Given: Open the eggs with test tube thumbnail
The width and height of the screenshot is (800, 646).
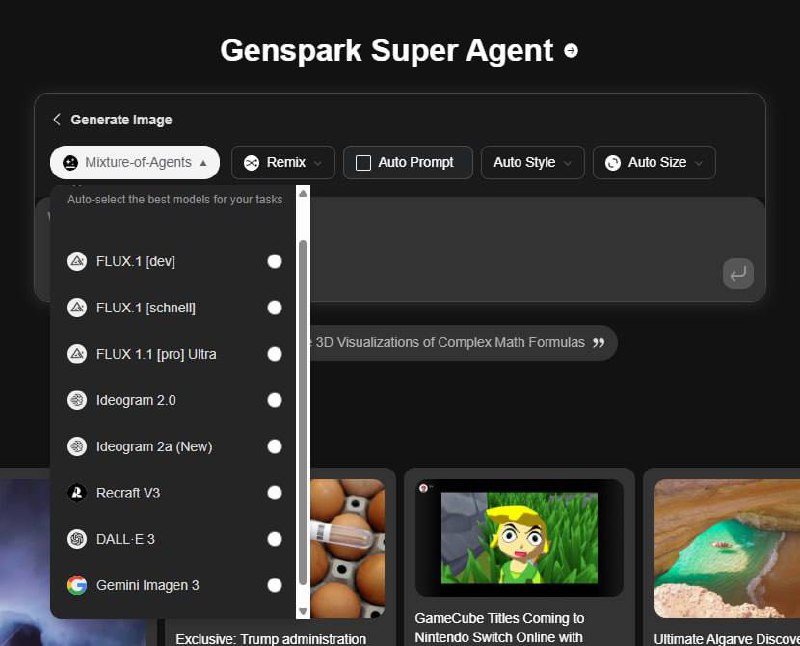Looking at the screenshot, I should [347, 549].
